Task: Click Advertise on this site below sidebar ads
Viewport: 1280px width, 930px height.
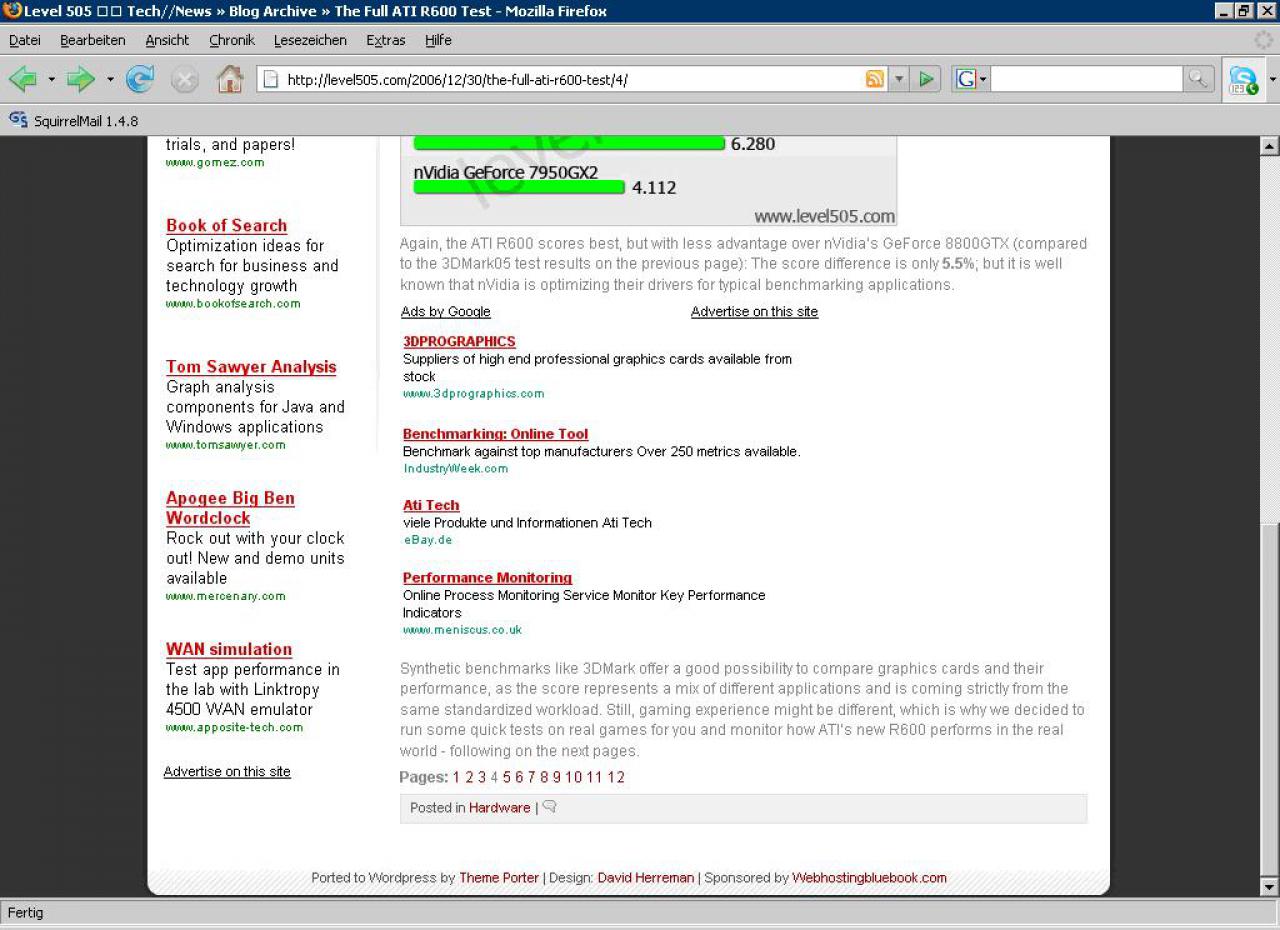Action: pos(227,772)
